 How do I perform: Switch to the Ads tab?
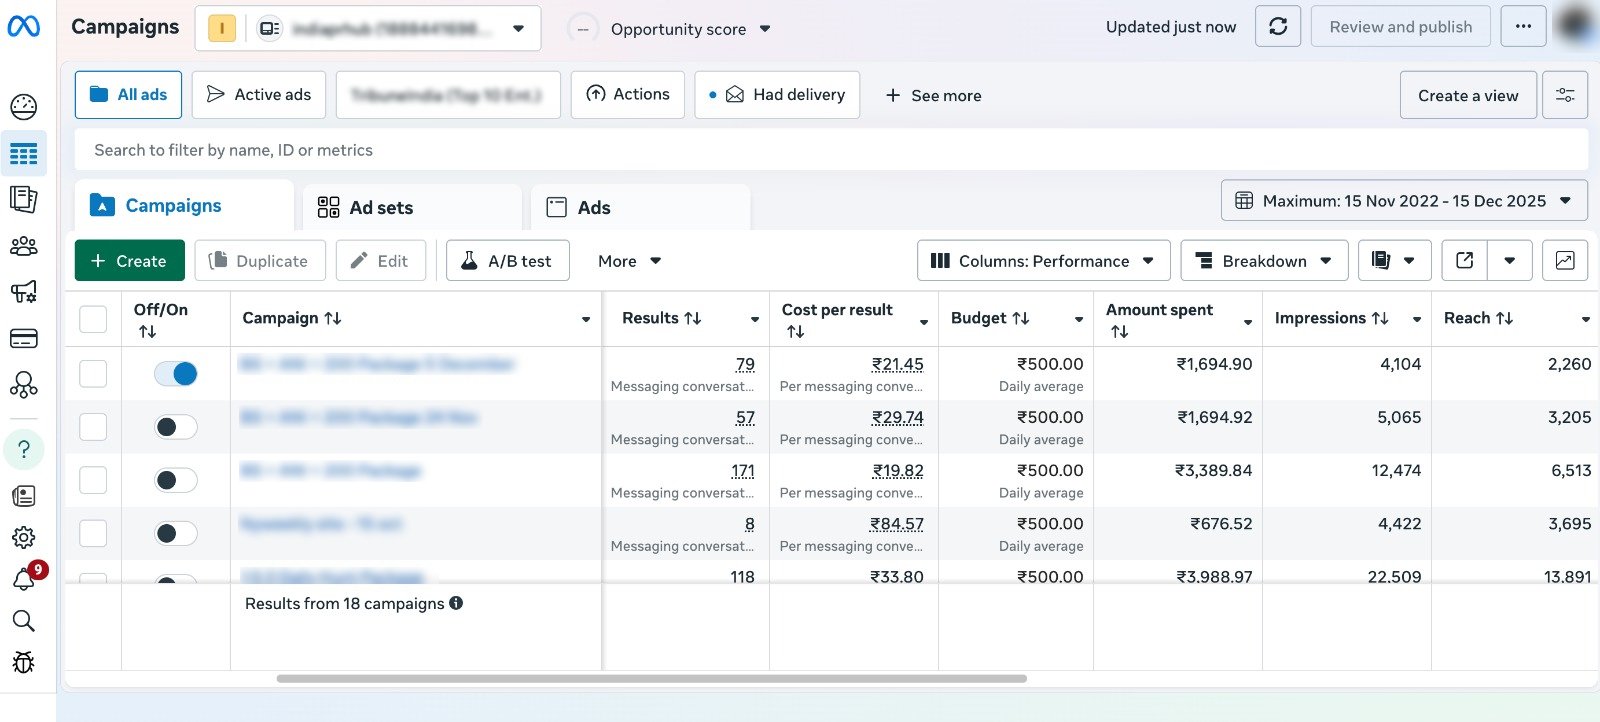coord(593,208)
